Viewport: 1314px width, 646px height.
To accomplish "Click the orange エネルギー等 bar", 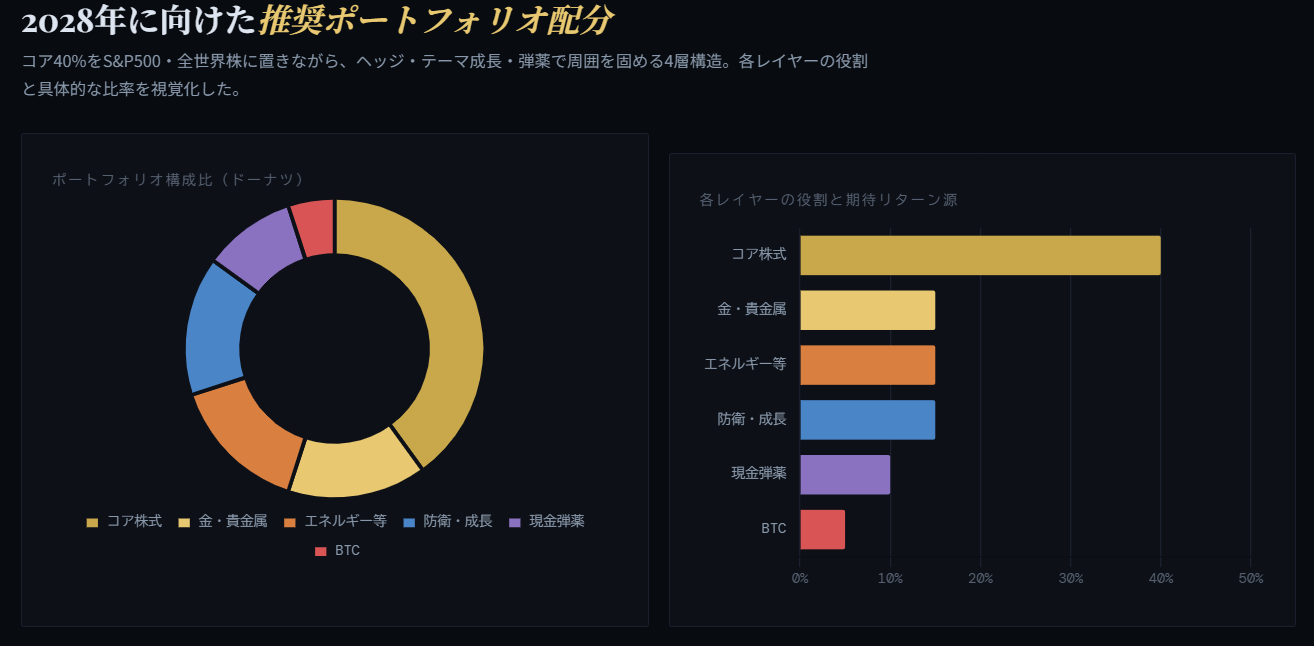I will (867, 365).
